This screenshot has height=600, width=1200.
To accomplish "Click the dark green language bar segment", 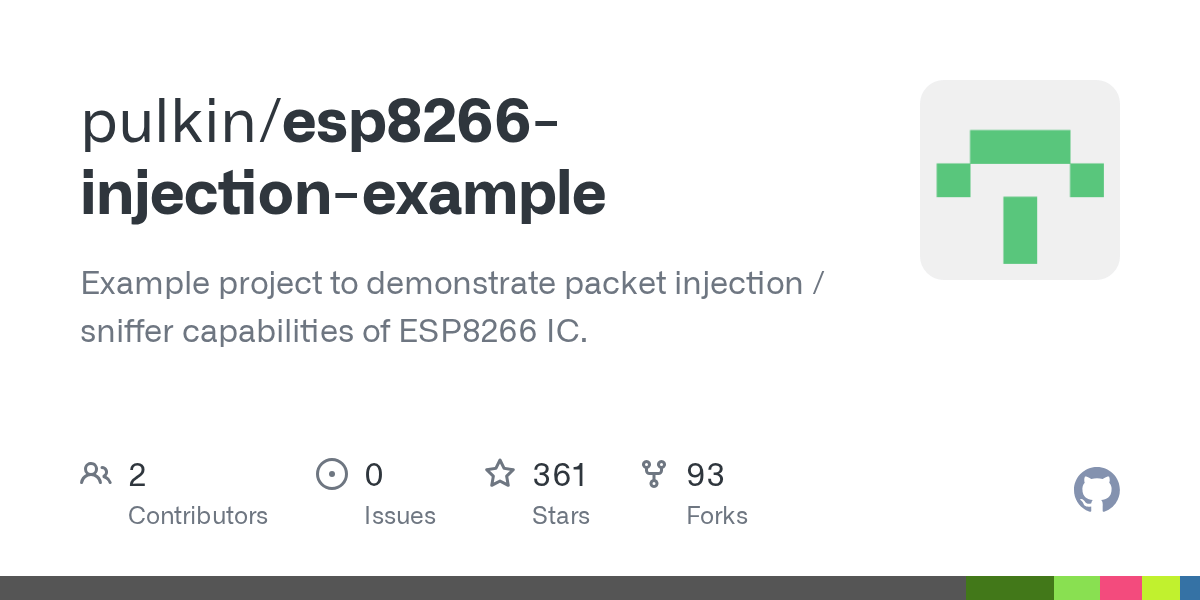I will click(x=1009, y=588).
